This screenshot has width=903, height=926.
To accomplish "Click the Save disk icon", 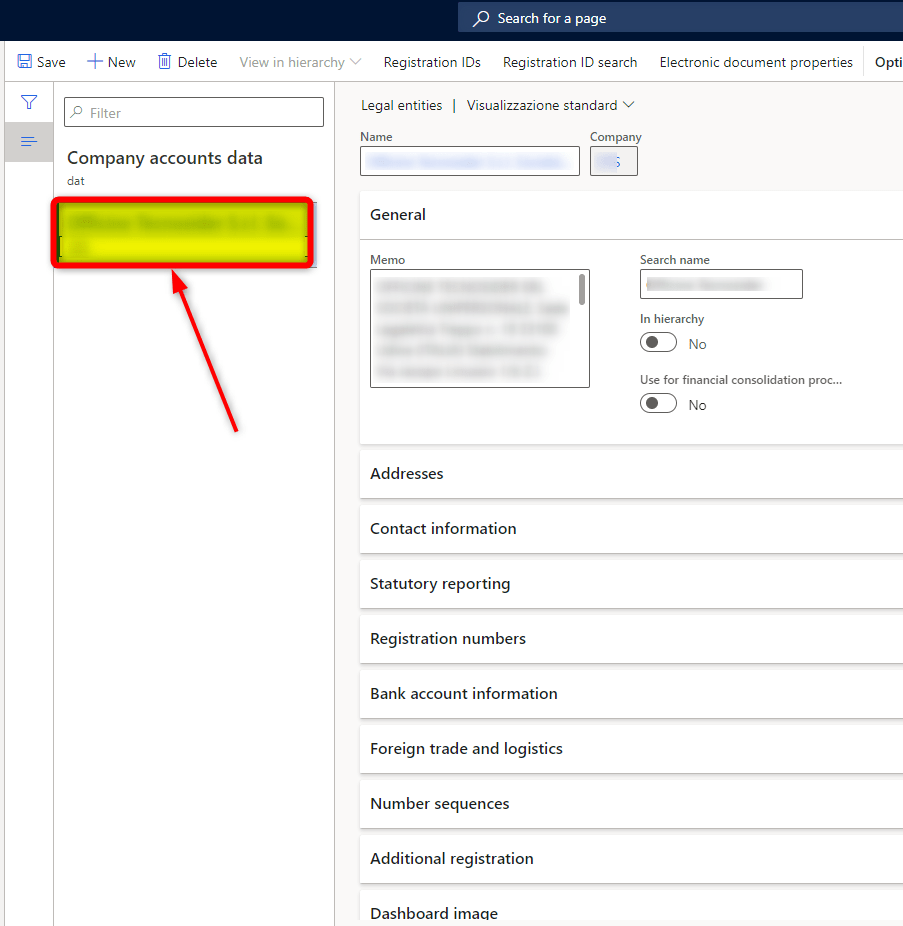I will (25, 62).
